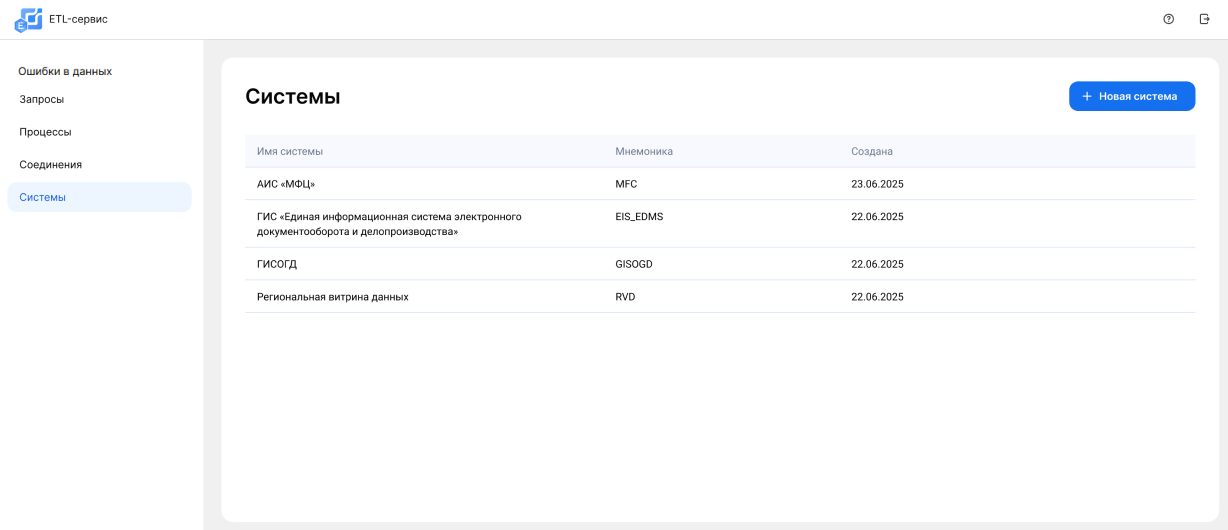Open the ГИС Единая информационная система row
1228x530 pixels.
389,223
